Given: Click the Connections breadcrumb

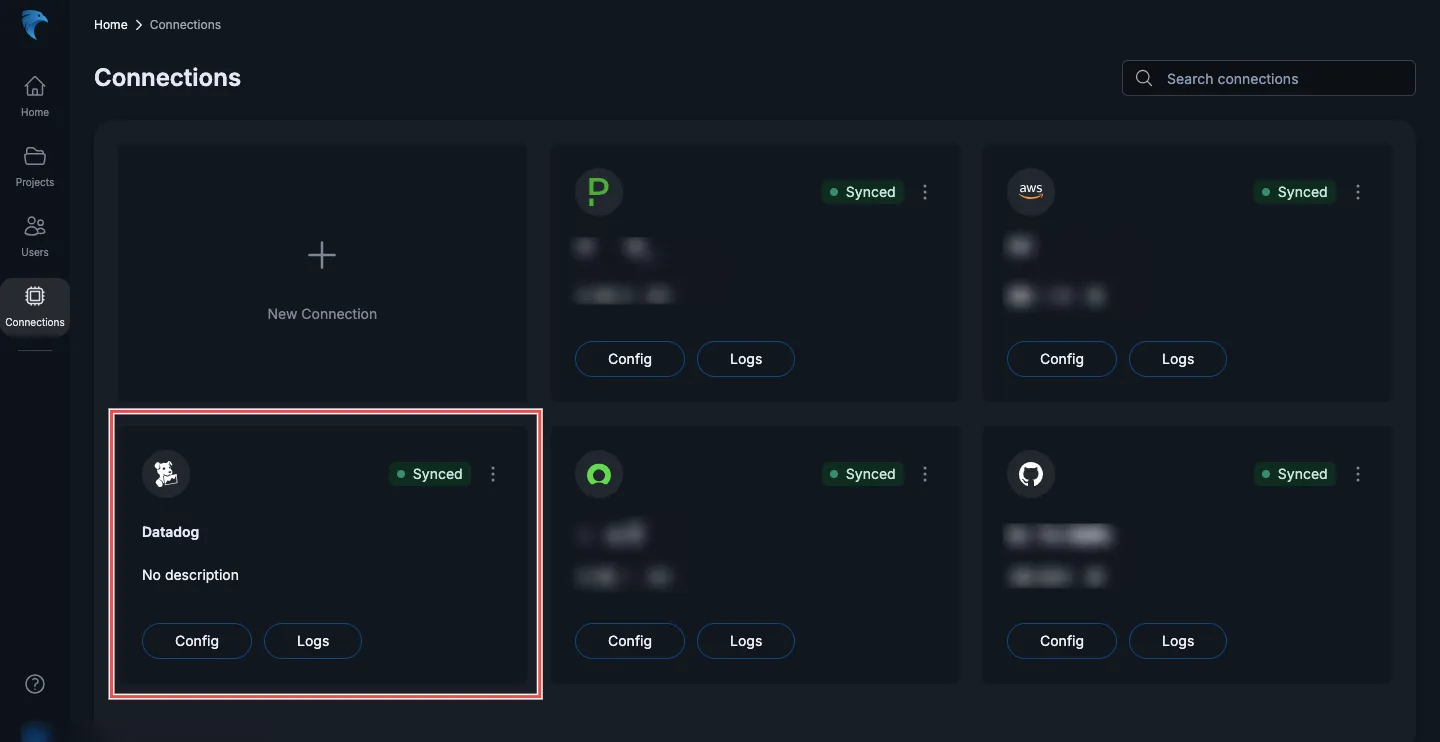Looking at the screenshot, I should coord(185,25).
